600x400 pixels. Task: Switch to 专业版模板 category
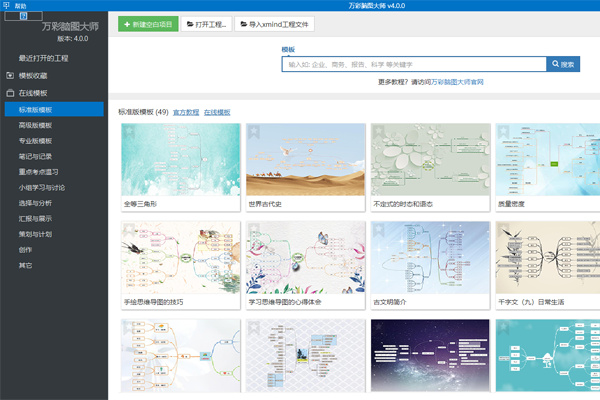tap(35, 141)
